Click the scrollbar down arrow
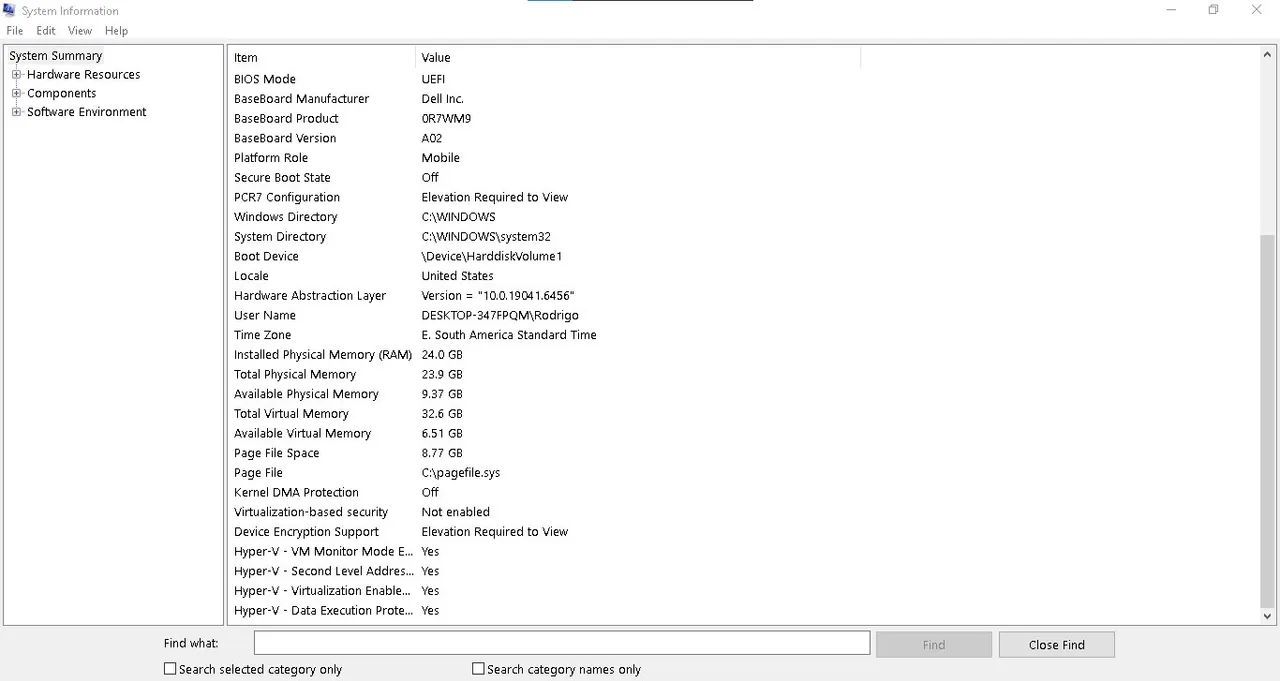Screen dimensions: 1280x681 coord(1267,617)
